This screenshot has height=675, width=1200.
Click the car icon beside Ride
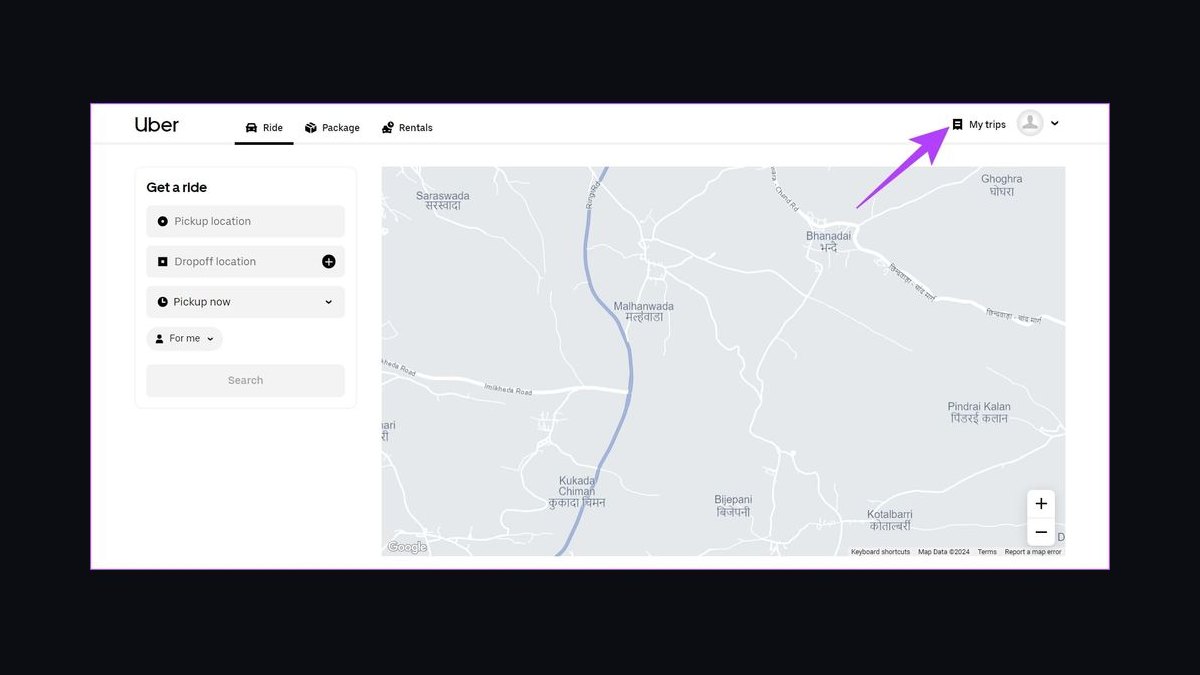pyautogui.click(x=251, y=128)
